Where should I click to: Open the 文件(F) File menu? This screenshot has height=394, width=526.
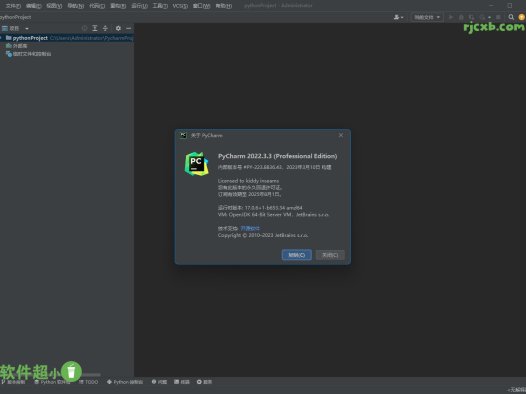(x=13, y=6)
